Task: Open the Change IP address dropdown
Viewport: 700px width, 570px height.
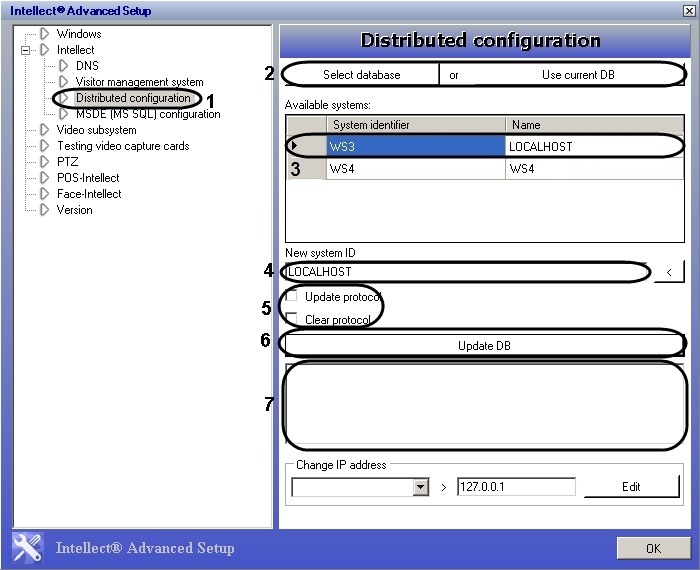Action: tap(421, 487)
